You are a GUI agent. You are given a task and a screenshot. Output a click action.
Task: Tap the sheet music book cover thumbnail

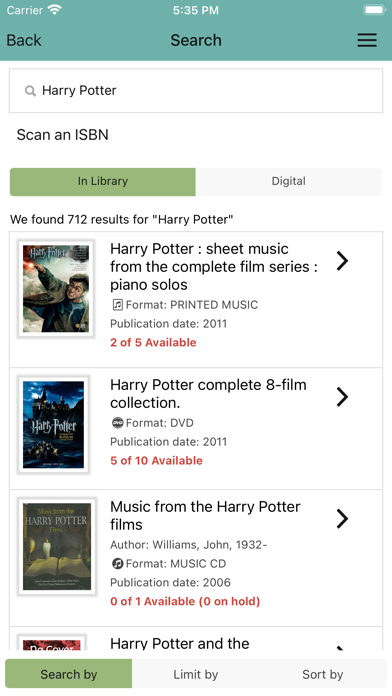pos(56,289)
